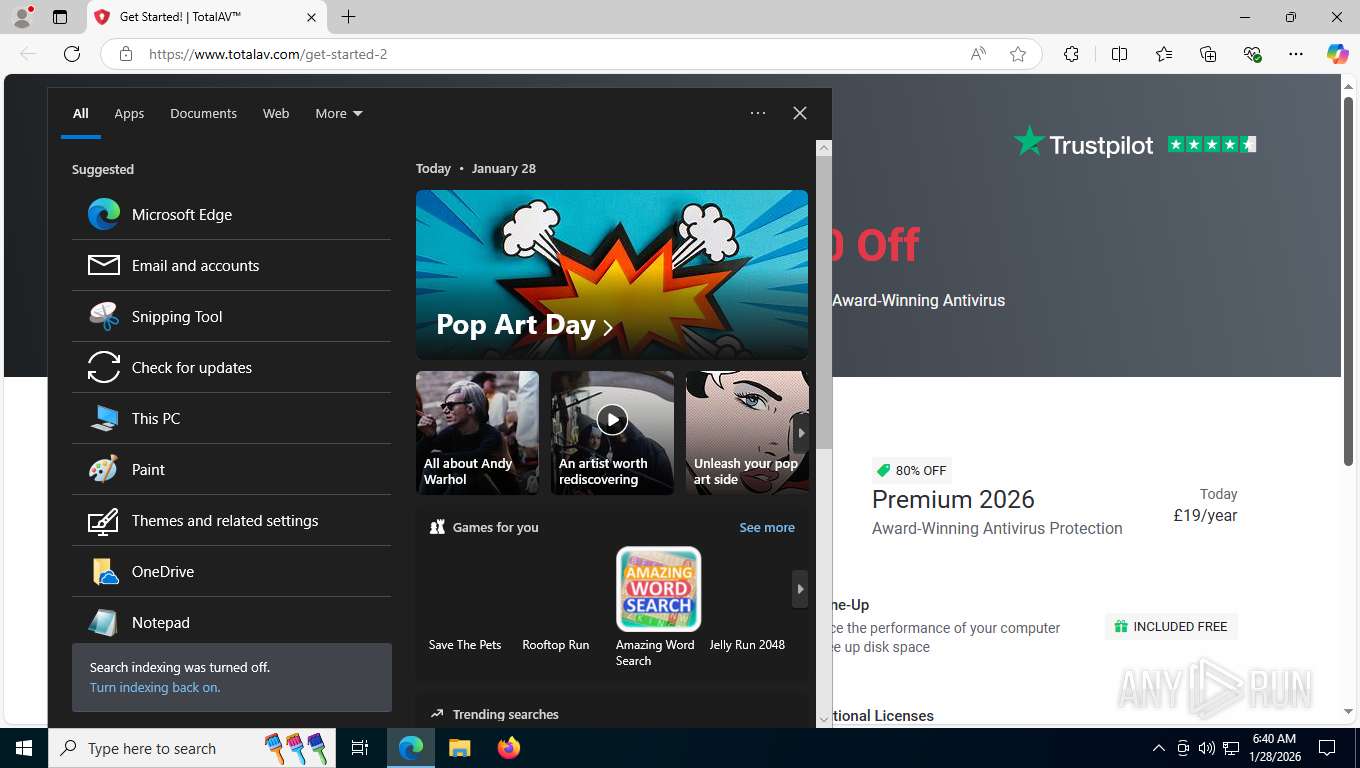Close the Get Started TotalAV tab

[x=311, y=17]
